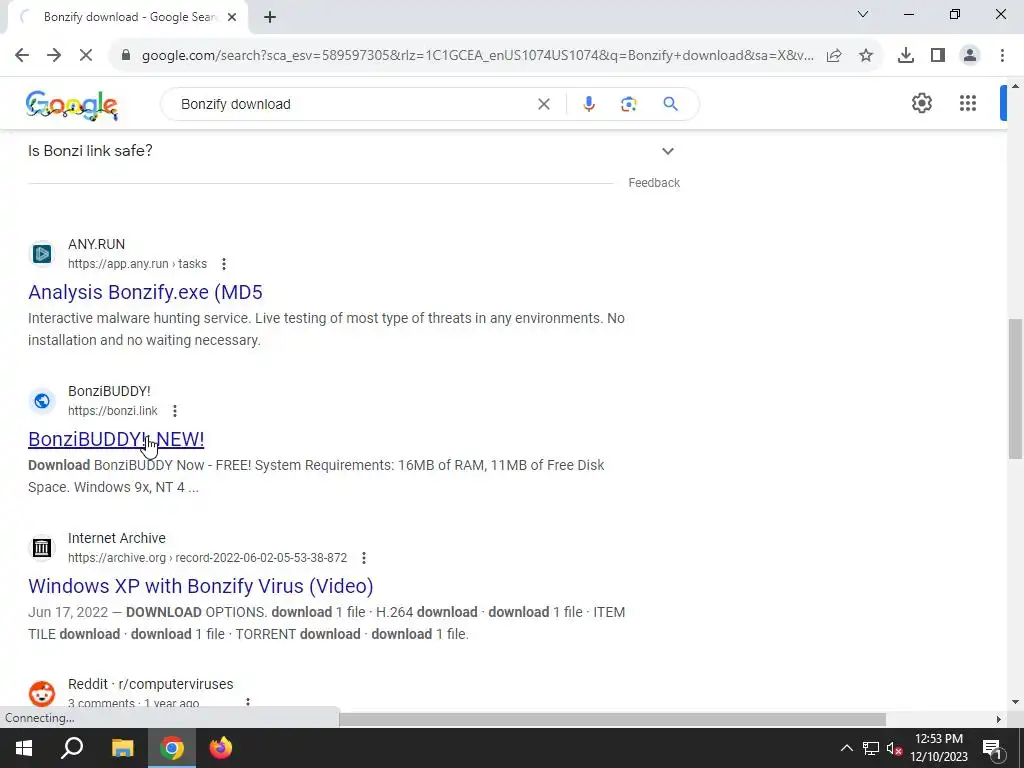
Task: Open more options for archive.org result
Action: (x=364, y=558)
